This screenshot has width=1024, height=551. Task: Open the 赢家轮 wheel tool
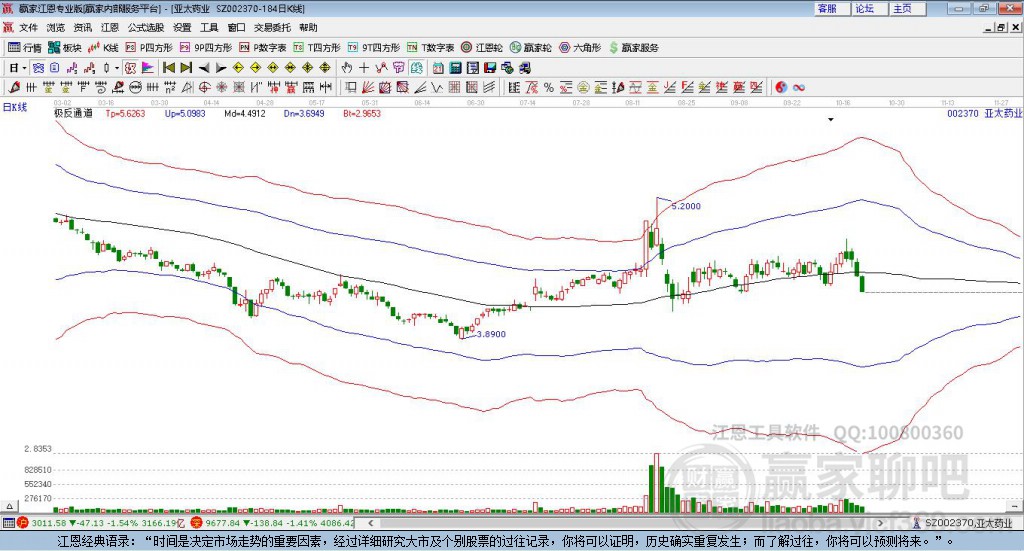531,48
